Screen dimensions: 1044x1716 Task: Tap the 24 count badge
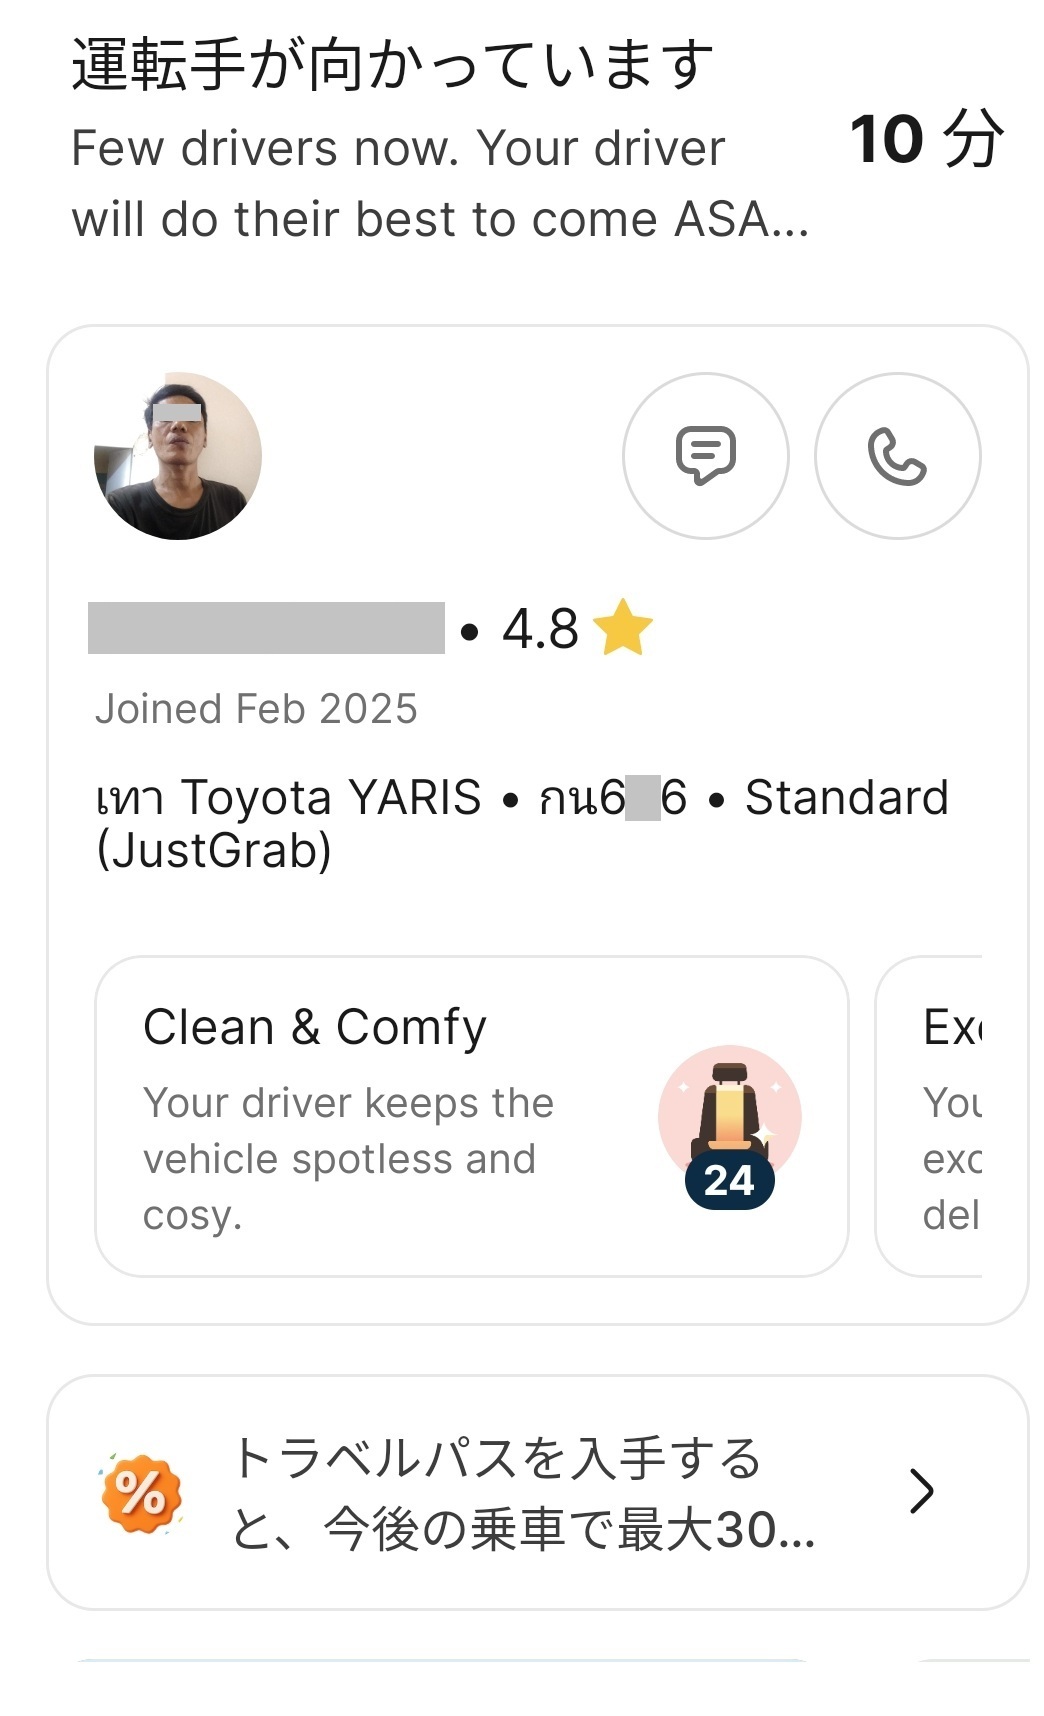pos(729,1181)
